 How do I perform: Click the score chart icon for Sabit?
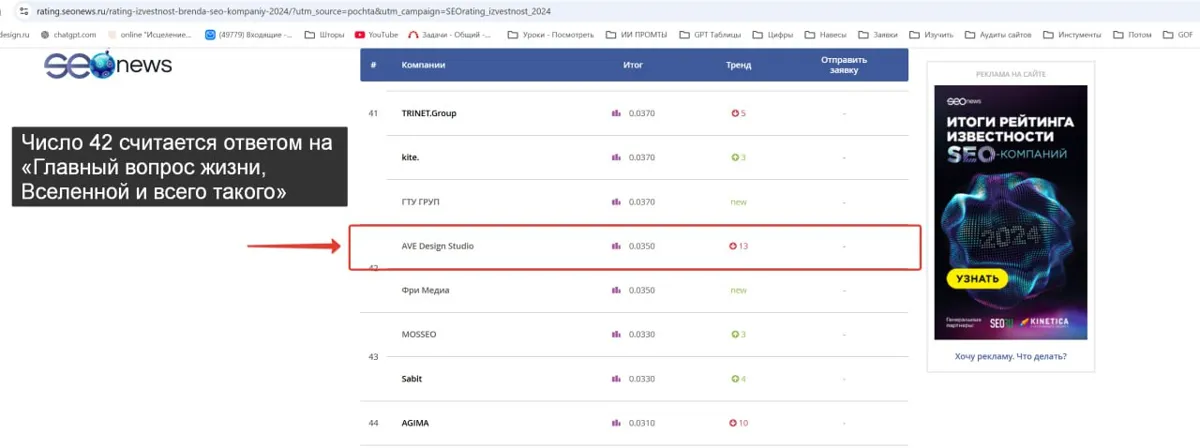coord(616,379)
